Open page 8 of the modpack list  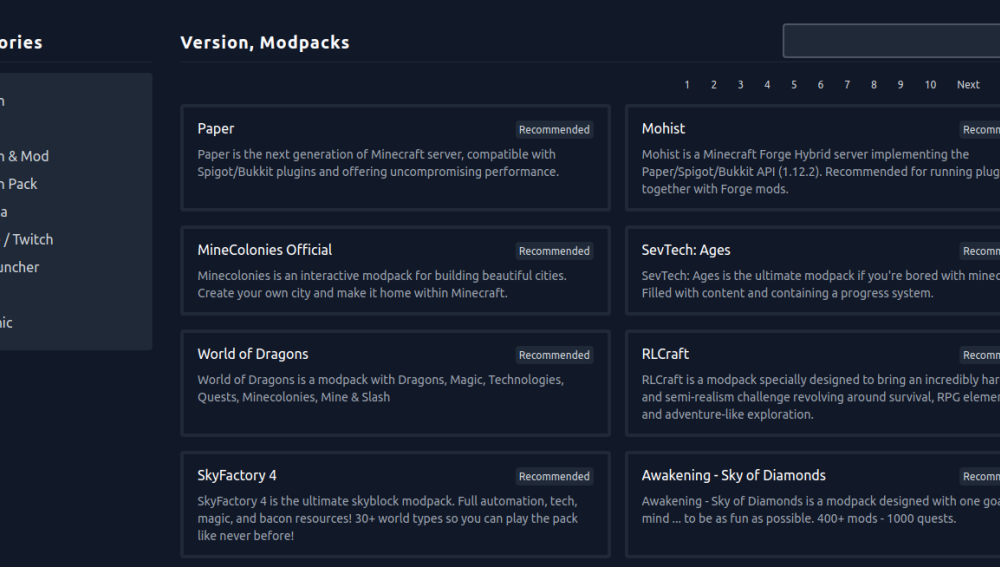point(874,85)
